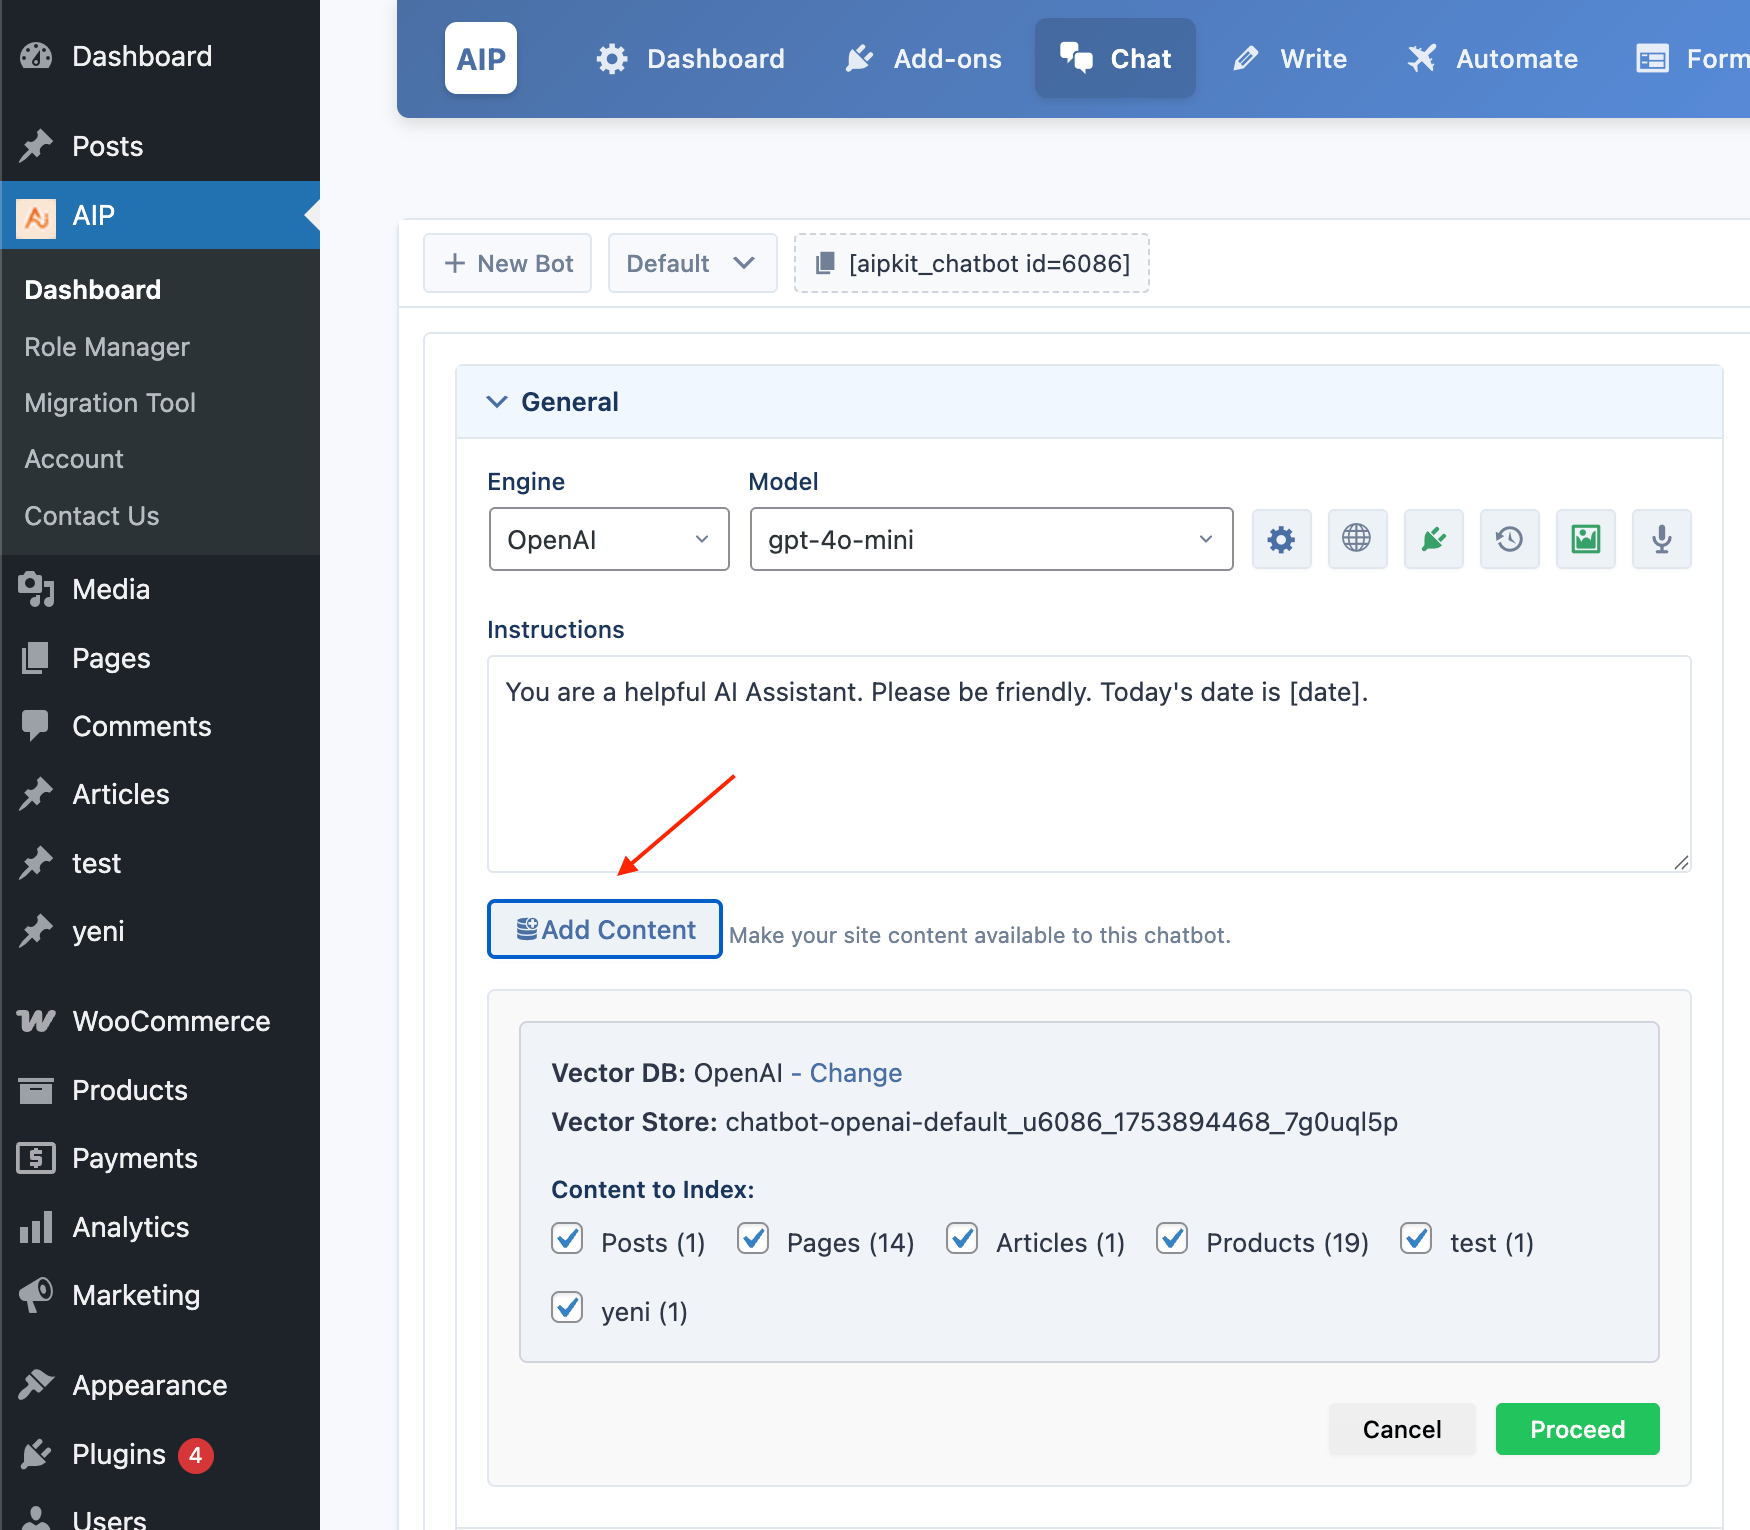Open the Form tab in AIP header

1692,58
